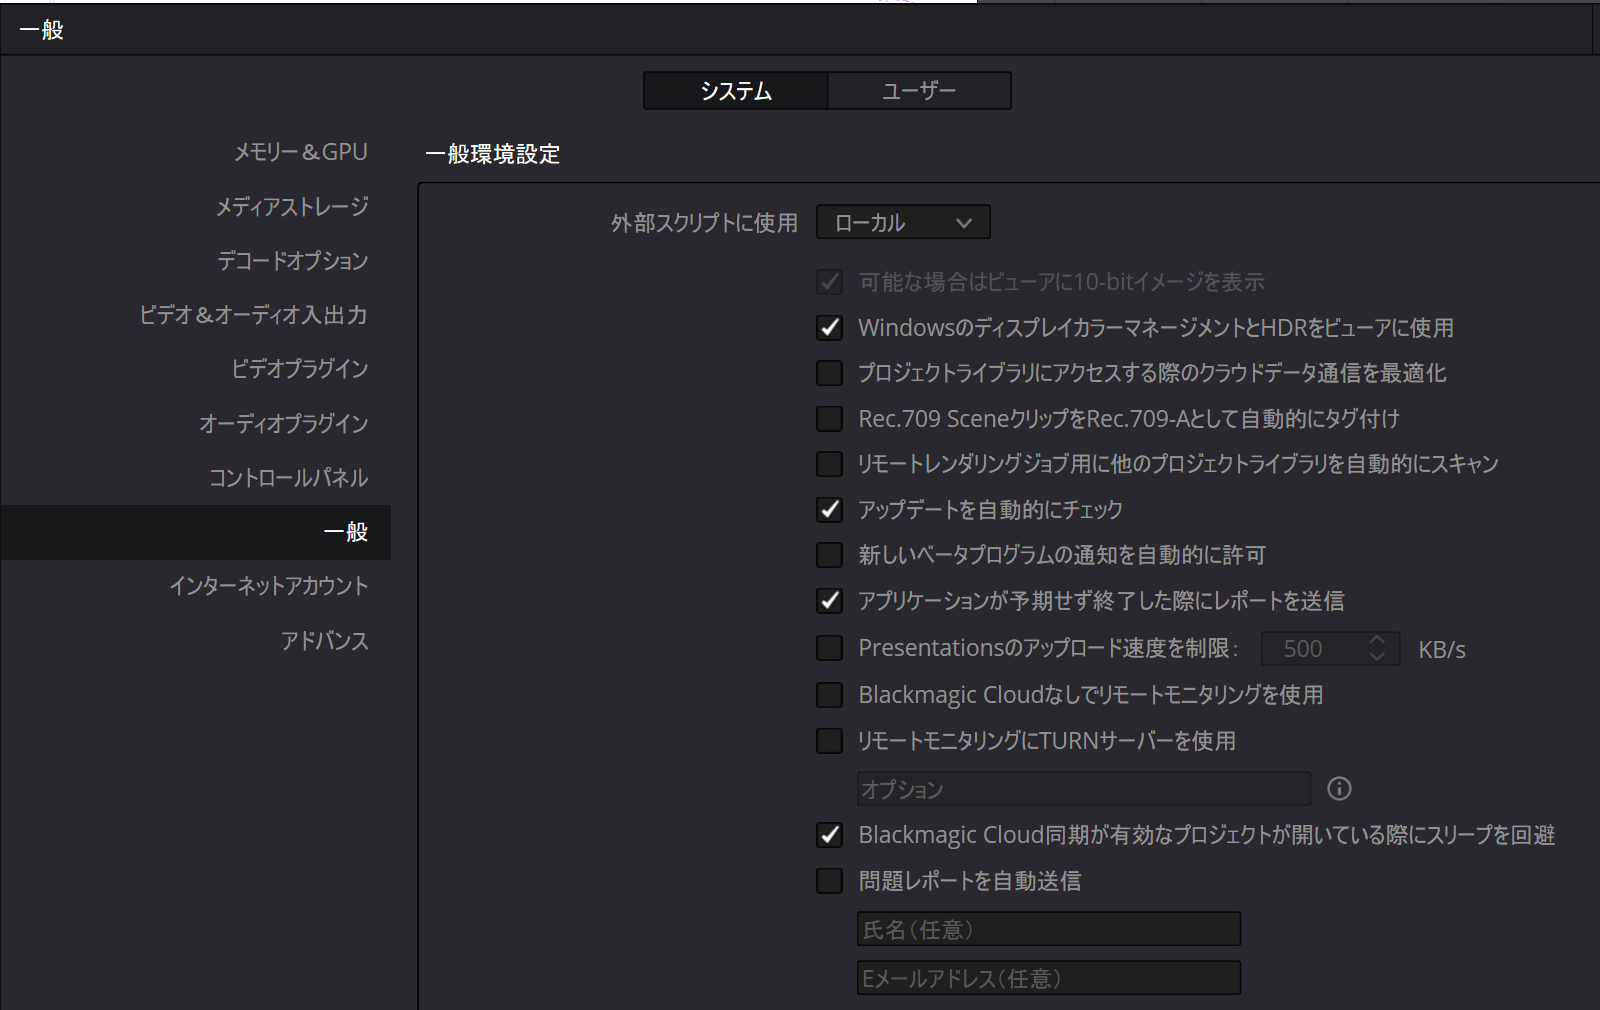Viewport: 1600px width, 1010px height.
Task: Go to メディアストレージ section
Action: (x=292, y=207)
